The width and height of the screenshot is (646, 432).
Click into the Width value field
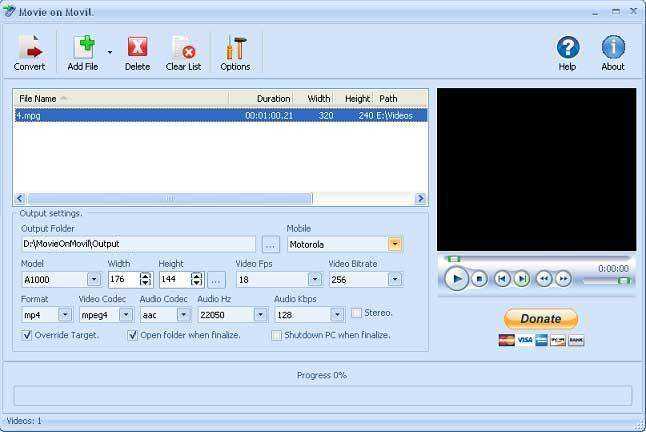[x=124, y=279]
